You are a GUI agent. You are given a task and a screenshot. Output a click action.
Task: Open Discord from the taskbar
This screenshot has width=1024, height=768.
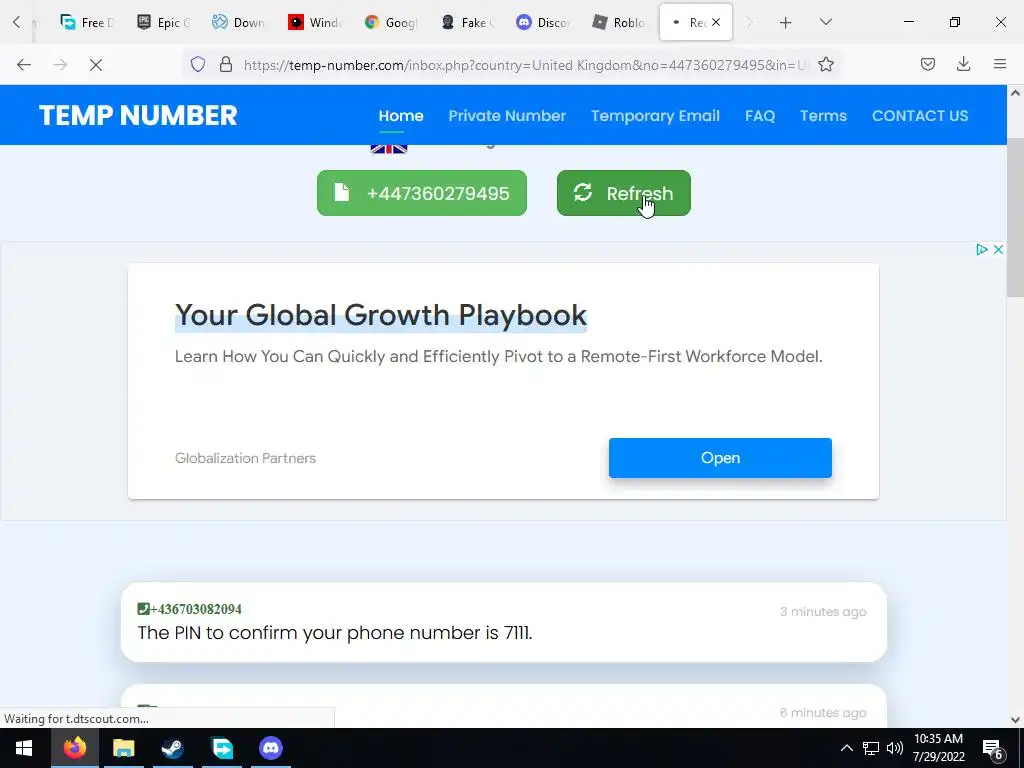(270, 748)
